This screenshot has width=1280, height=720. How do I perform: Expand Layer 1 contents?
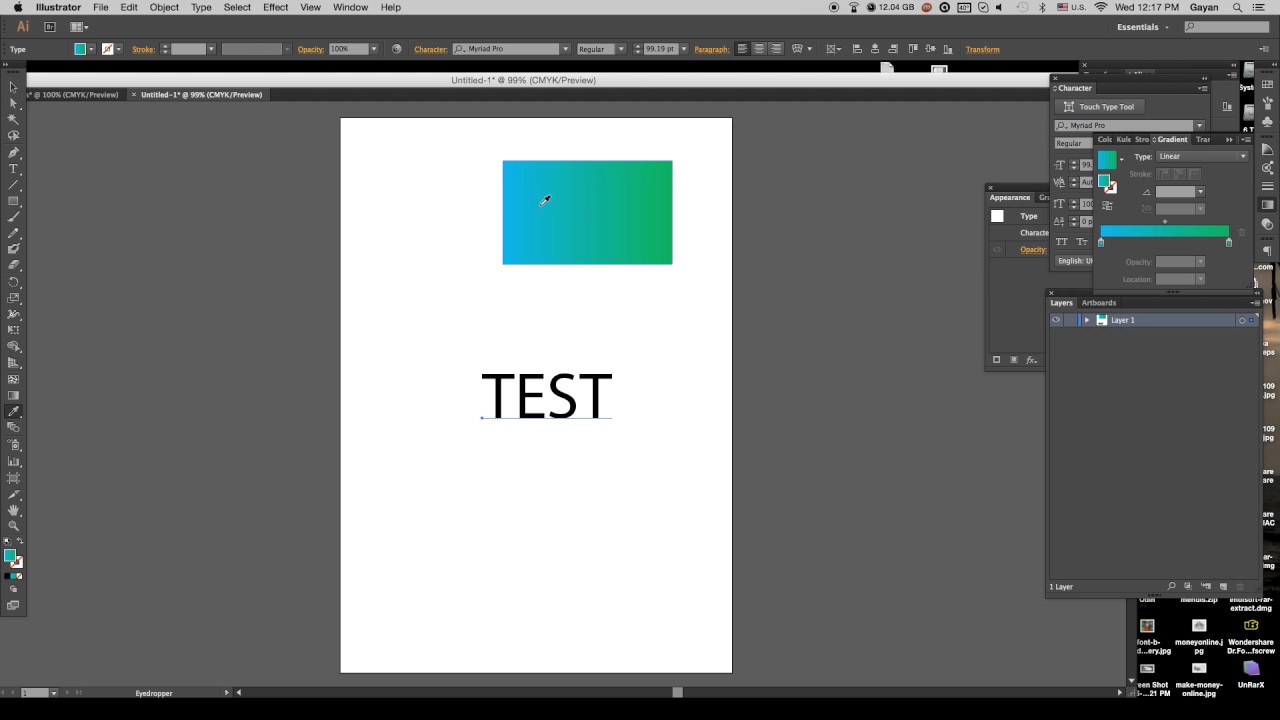1087,320
